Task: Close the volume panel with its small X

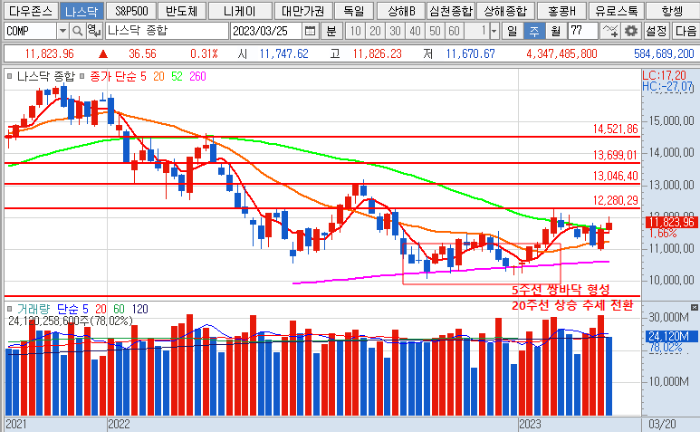Action: point(694,307)
